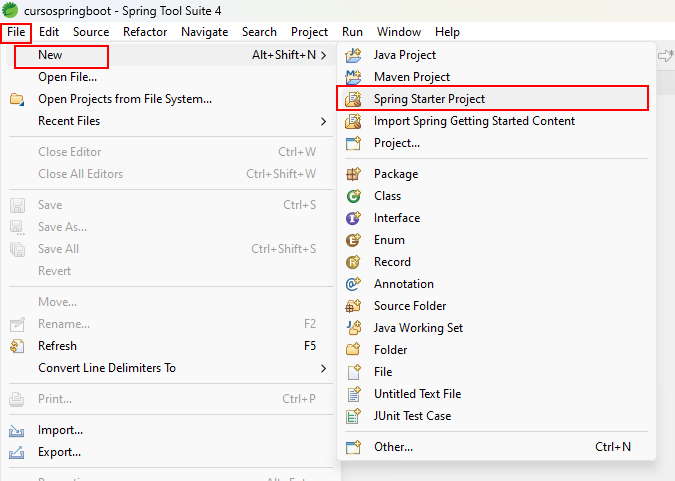
Task: Expand the New submenu arrow
Action: pos(323,55)
